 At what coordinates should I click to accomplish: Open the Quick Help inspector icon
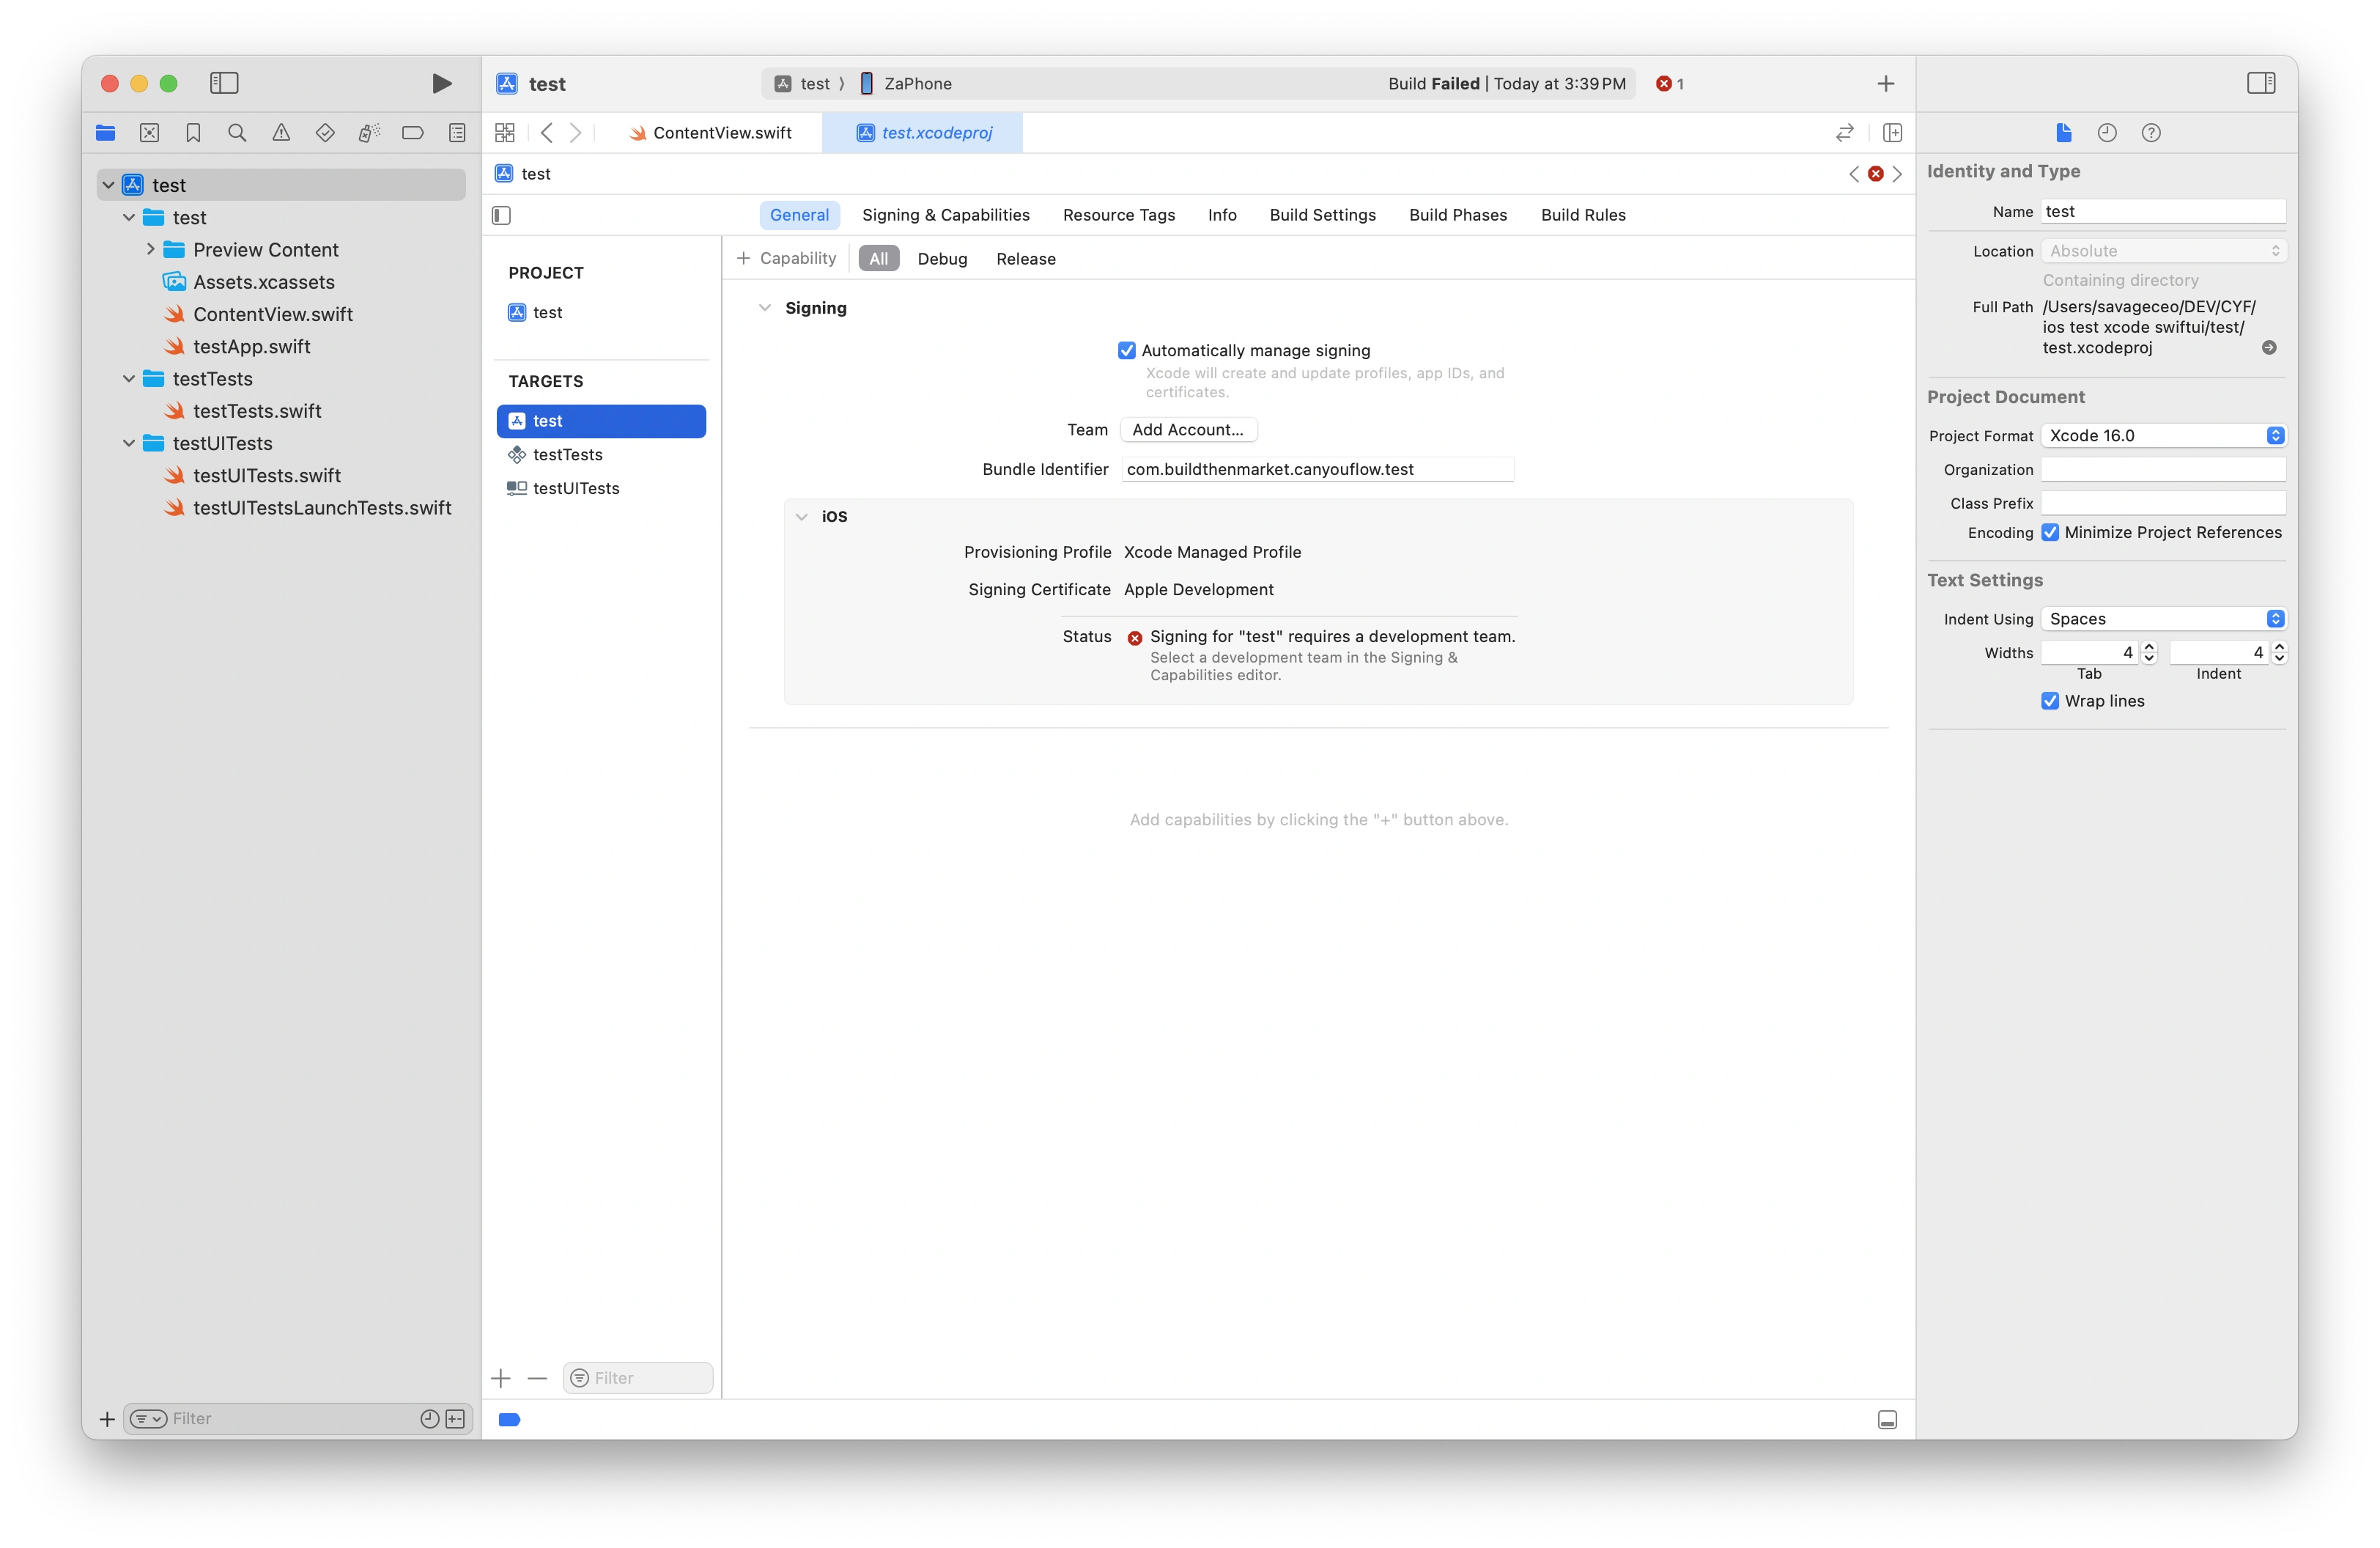point(2151,132)
